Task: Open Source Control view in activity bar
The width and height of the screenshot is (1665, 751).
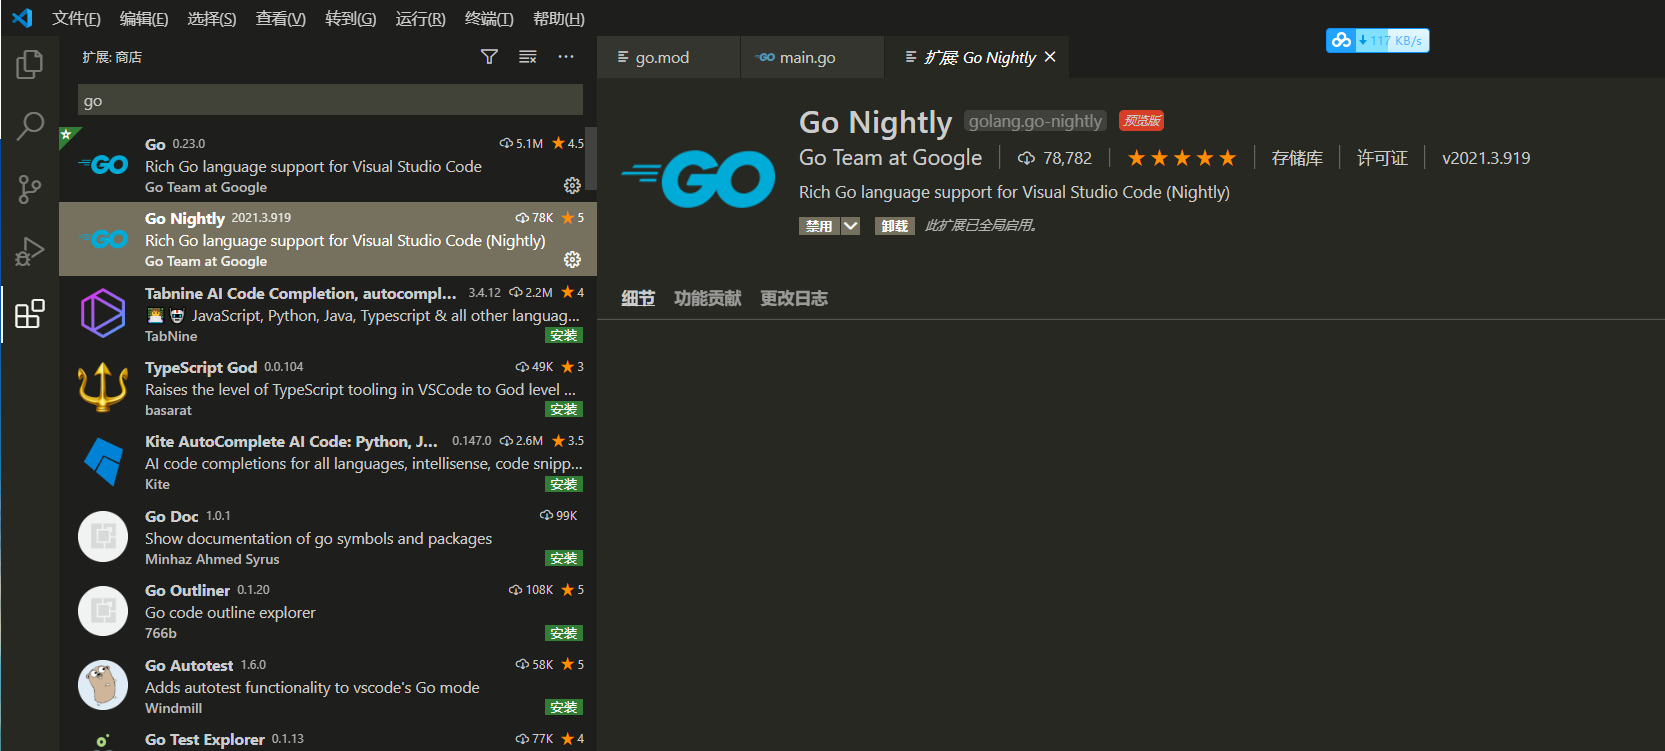Action: point(30,189)
